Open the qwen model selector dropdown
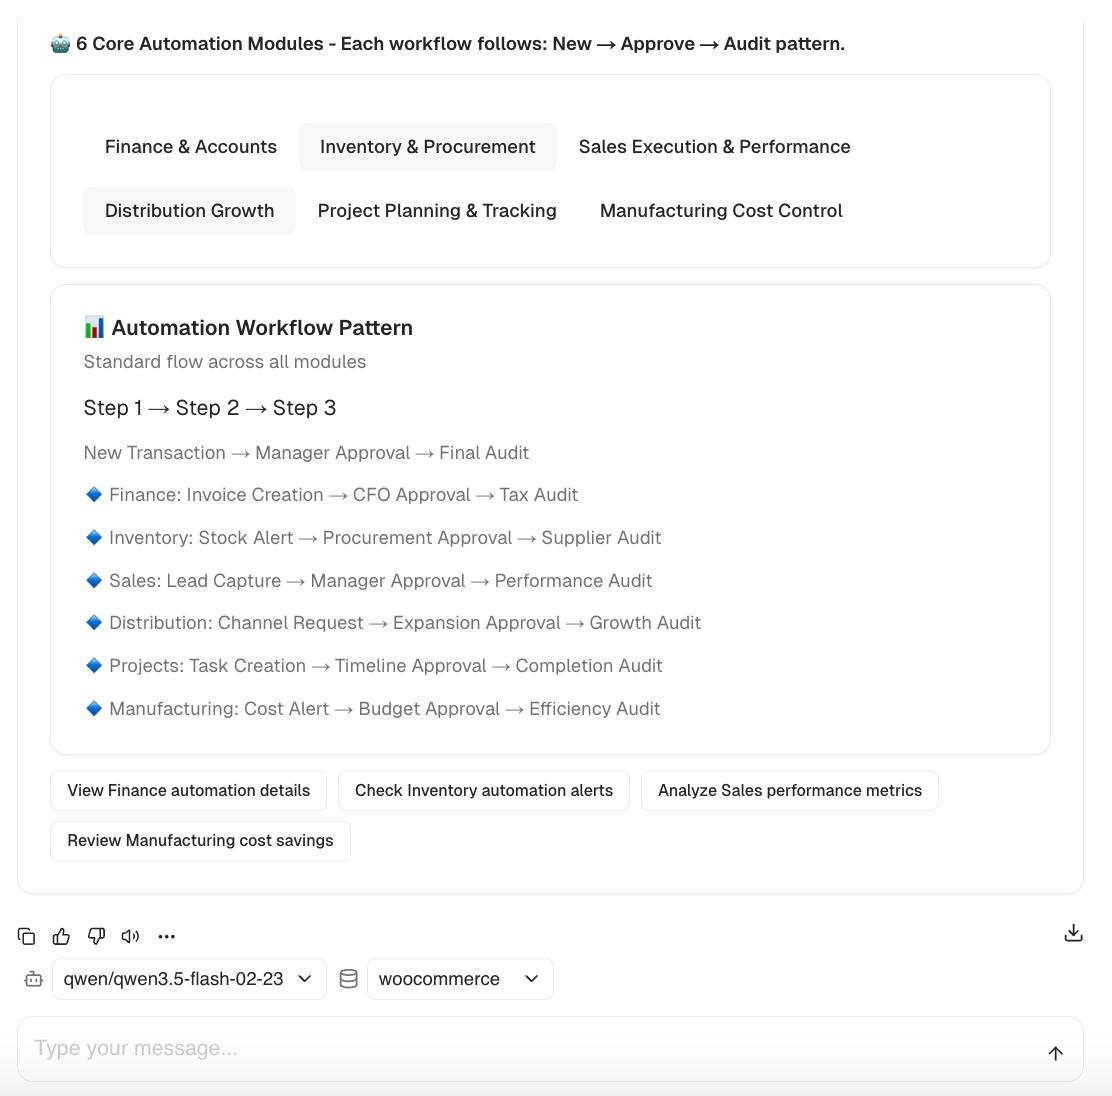Image resolution: width=1112 pixels, height=1096 pixels. pos(189,979)
